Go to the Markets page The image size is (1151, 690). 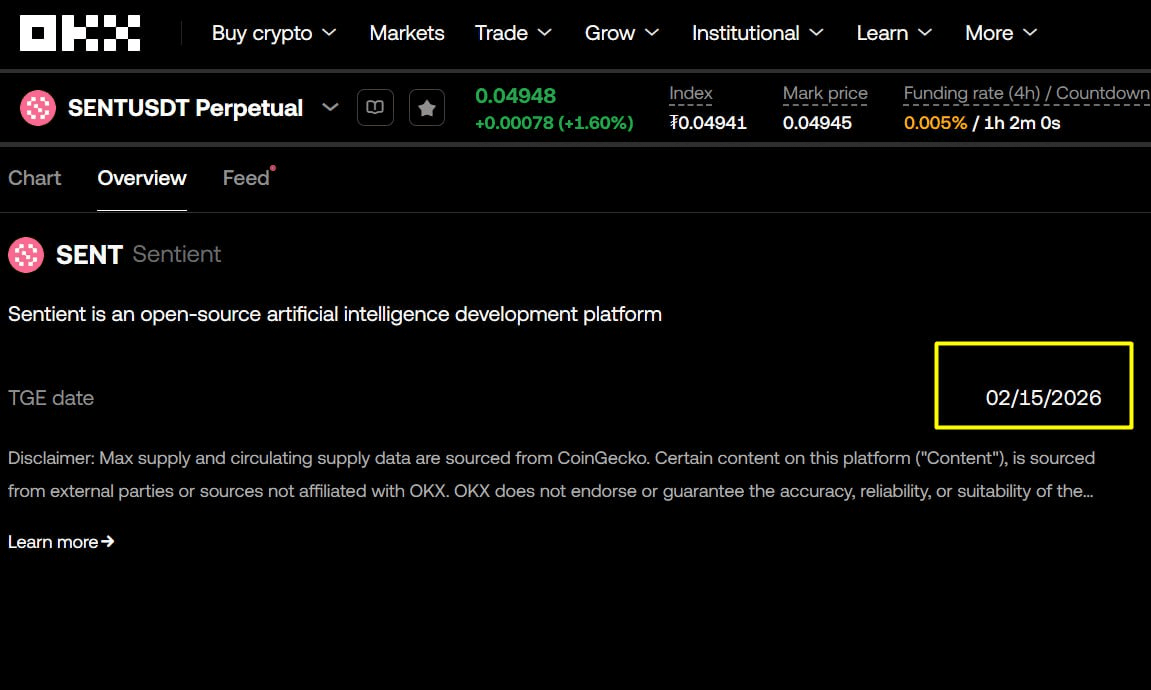[406, 33]
